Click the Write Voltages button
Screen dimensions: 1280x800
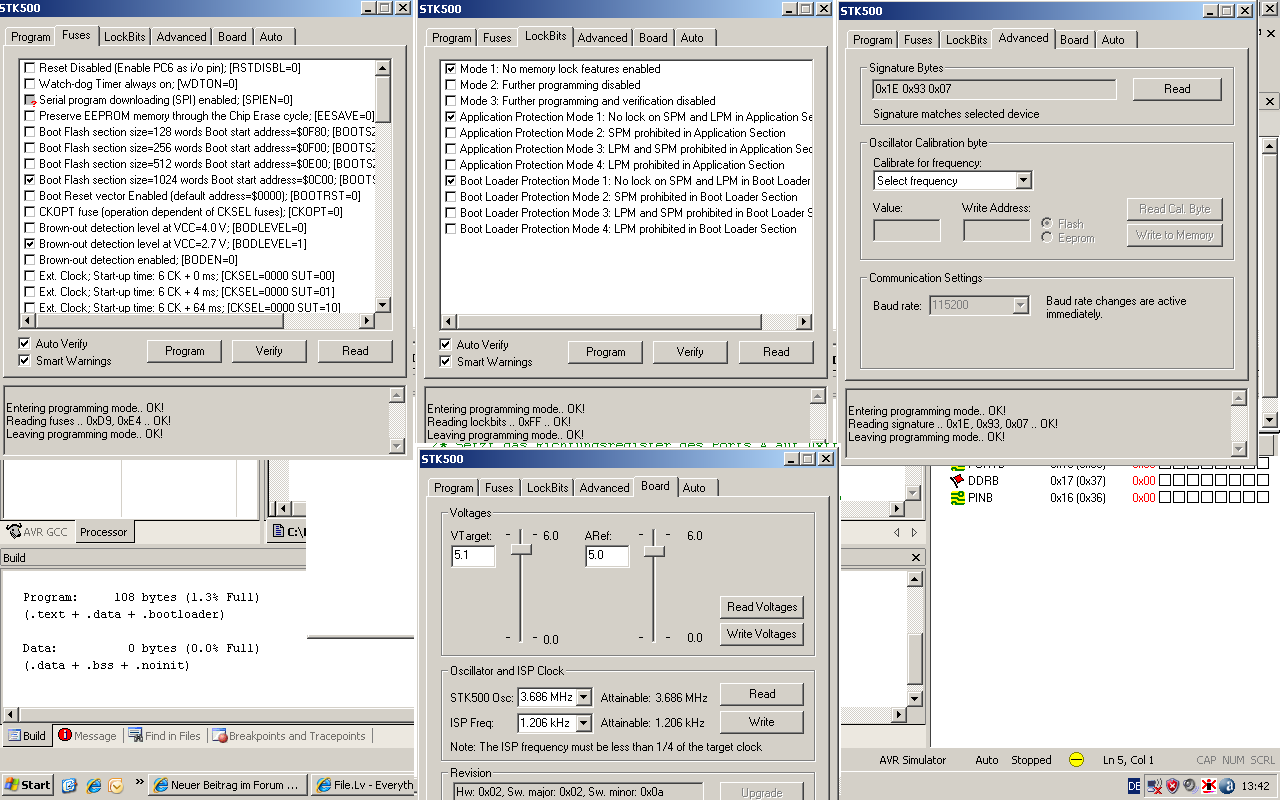pos(762,634)
